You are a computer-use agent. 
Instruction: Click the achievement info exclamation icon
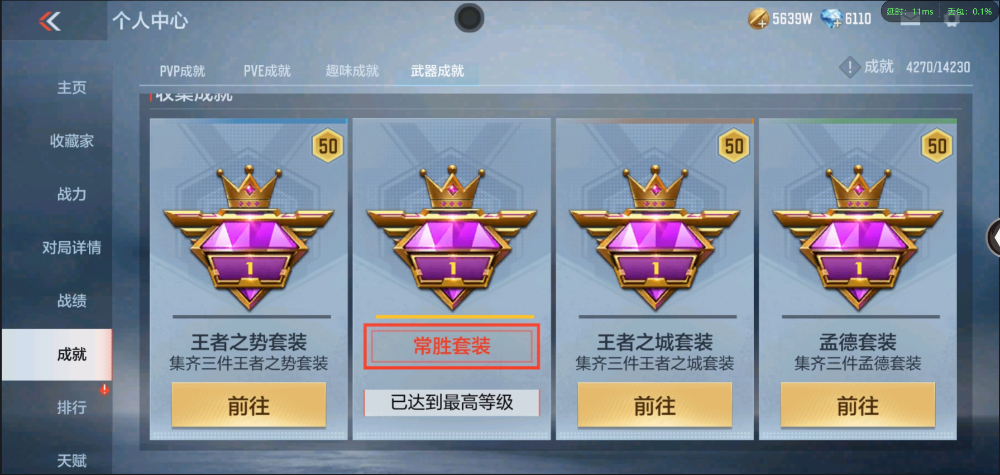click(849, 67)
